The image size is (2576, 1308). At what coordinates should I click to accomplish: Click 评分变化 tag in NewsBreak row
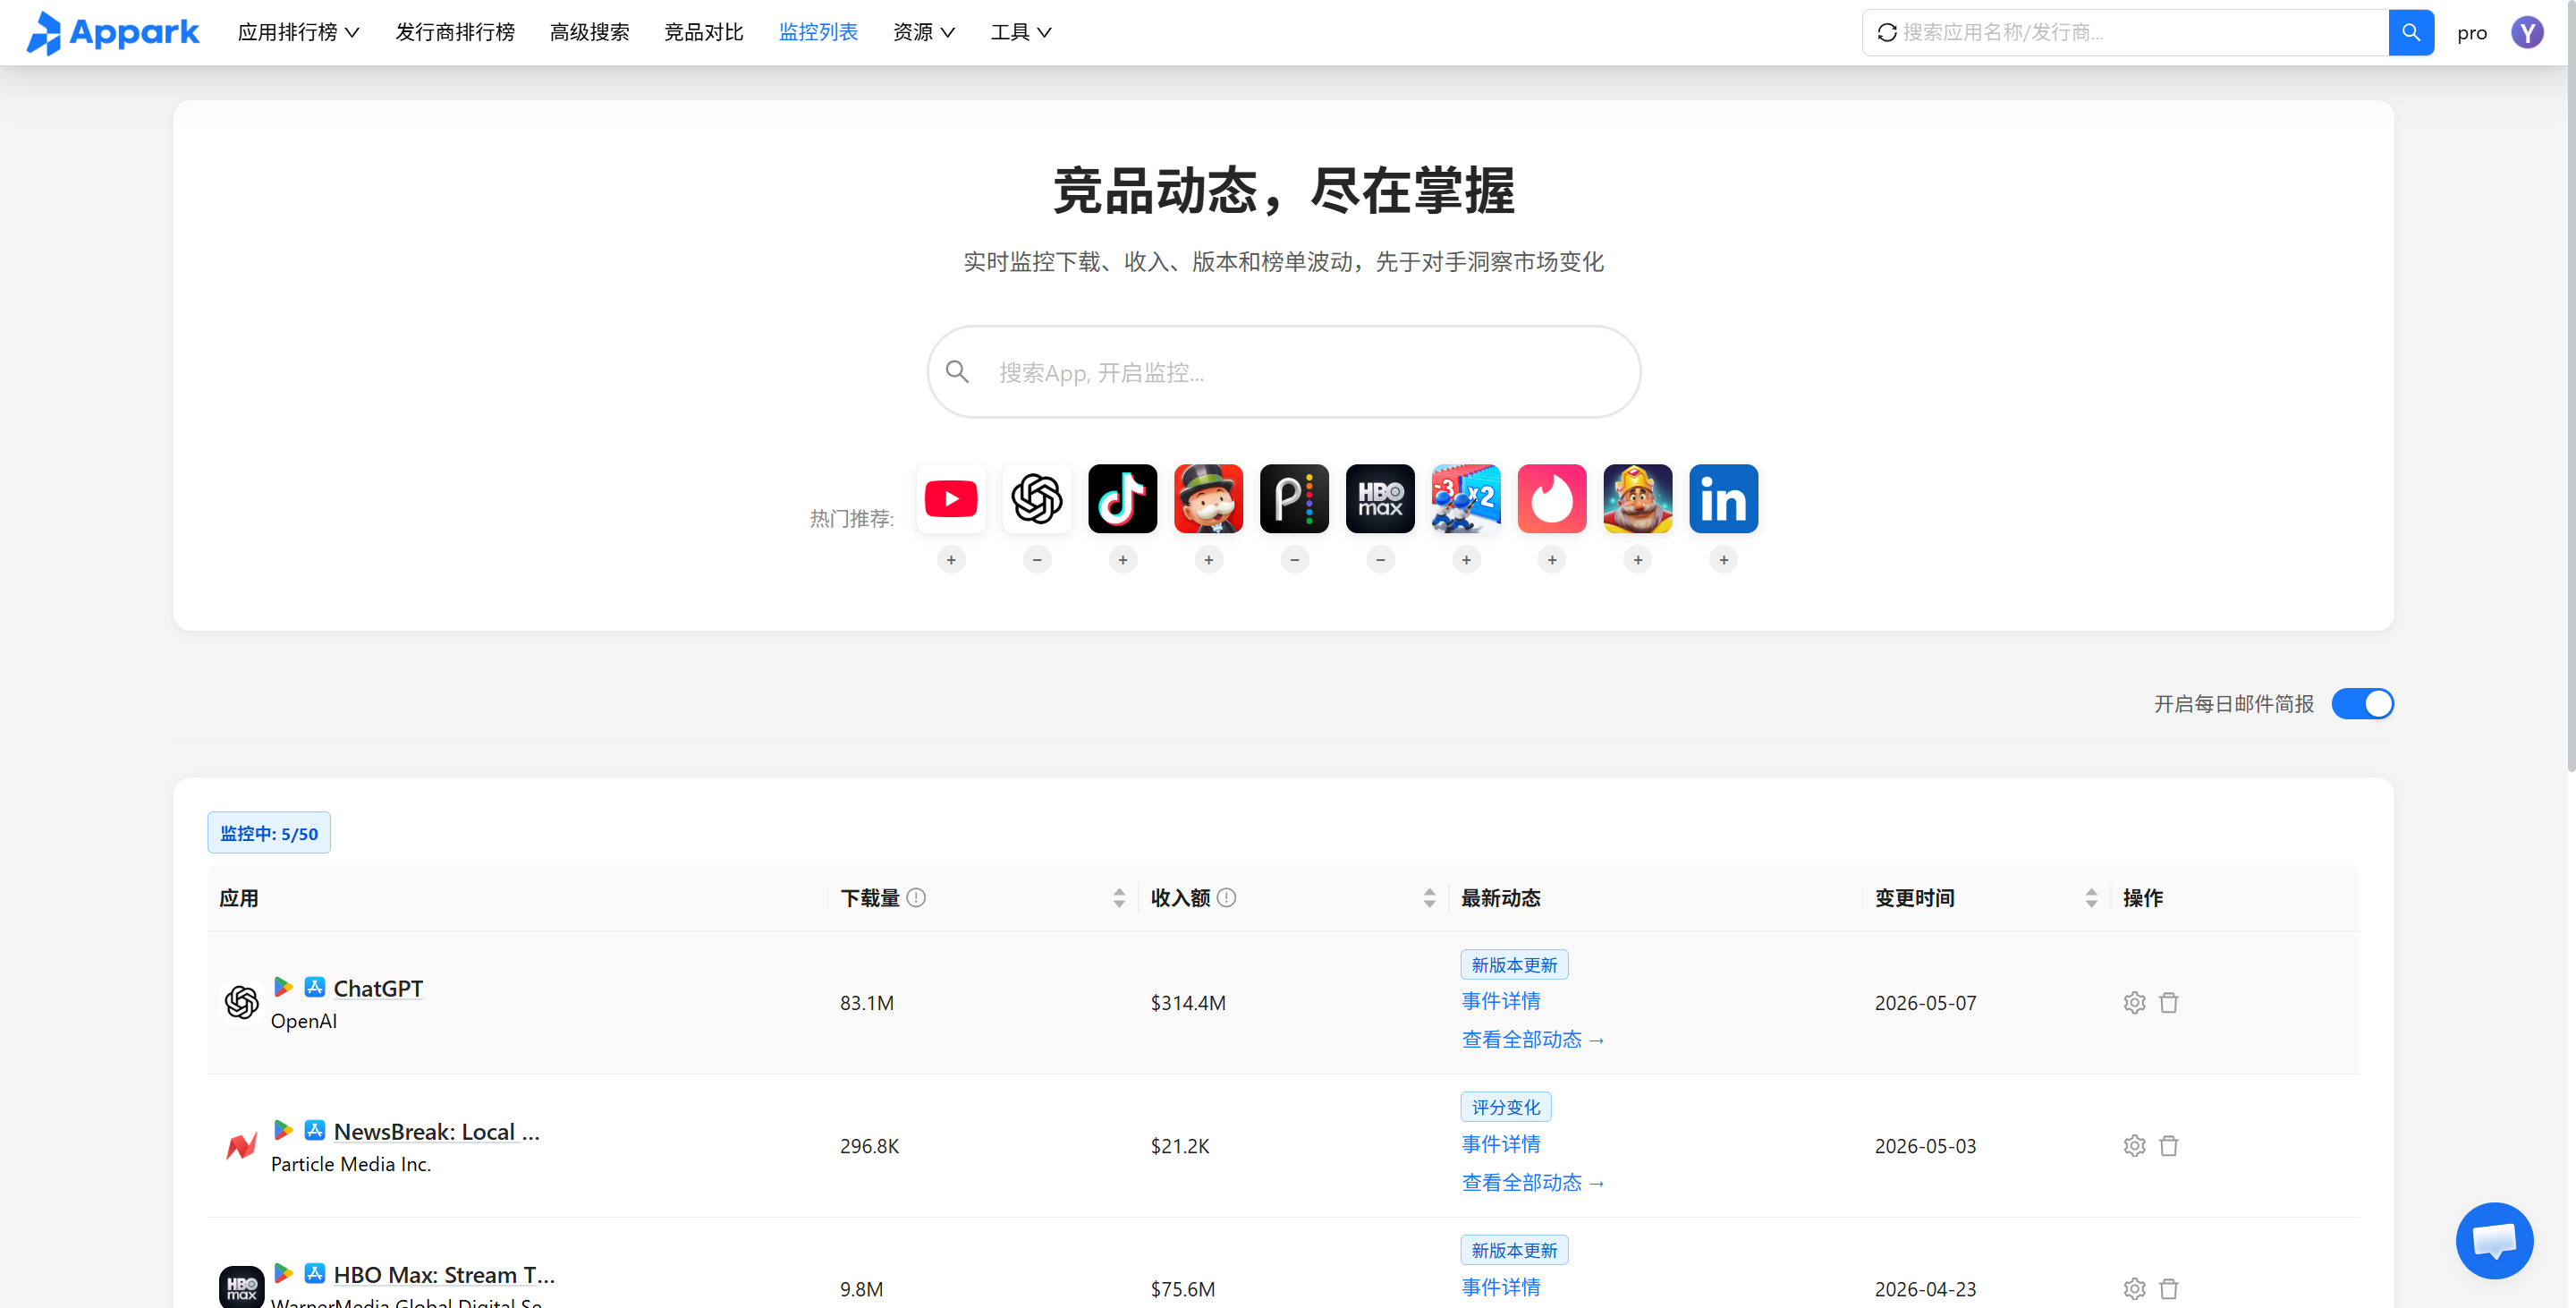pyautogui.click(x=1506, y=1107)
